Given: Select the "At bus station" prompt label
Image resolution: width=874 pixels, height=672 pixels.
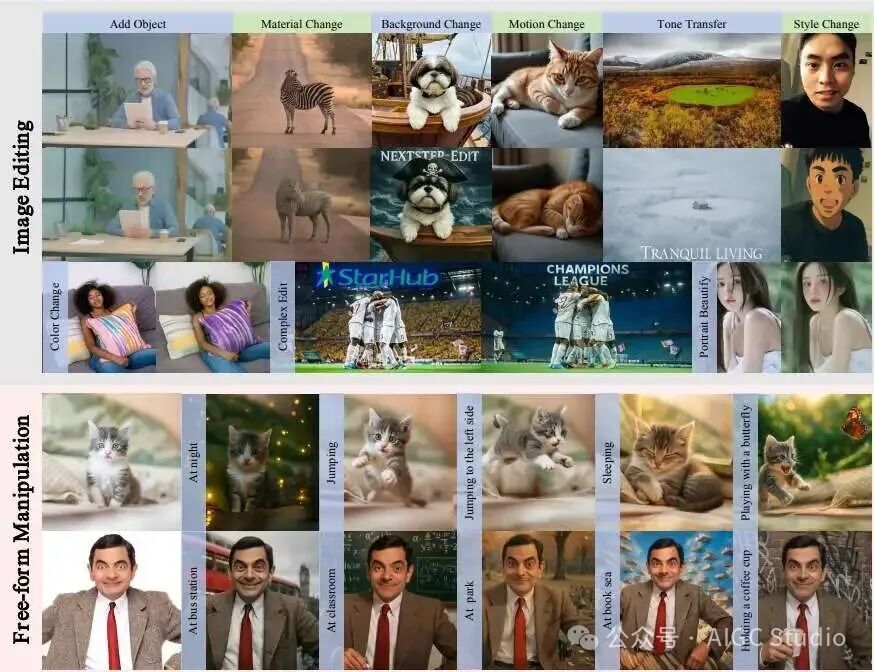Looking at the screenshot, I should [x=193, y=600].
